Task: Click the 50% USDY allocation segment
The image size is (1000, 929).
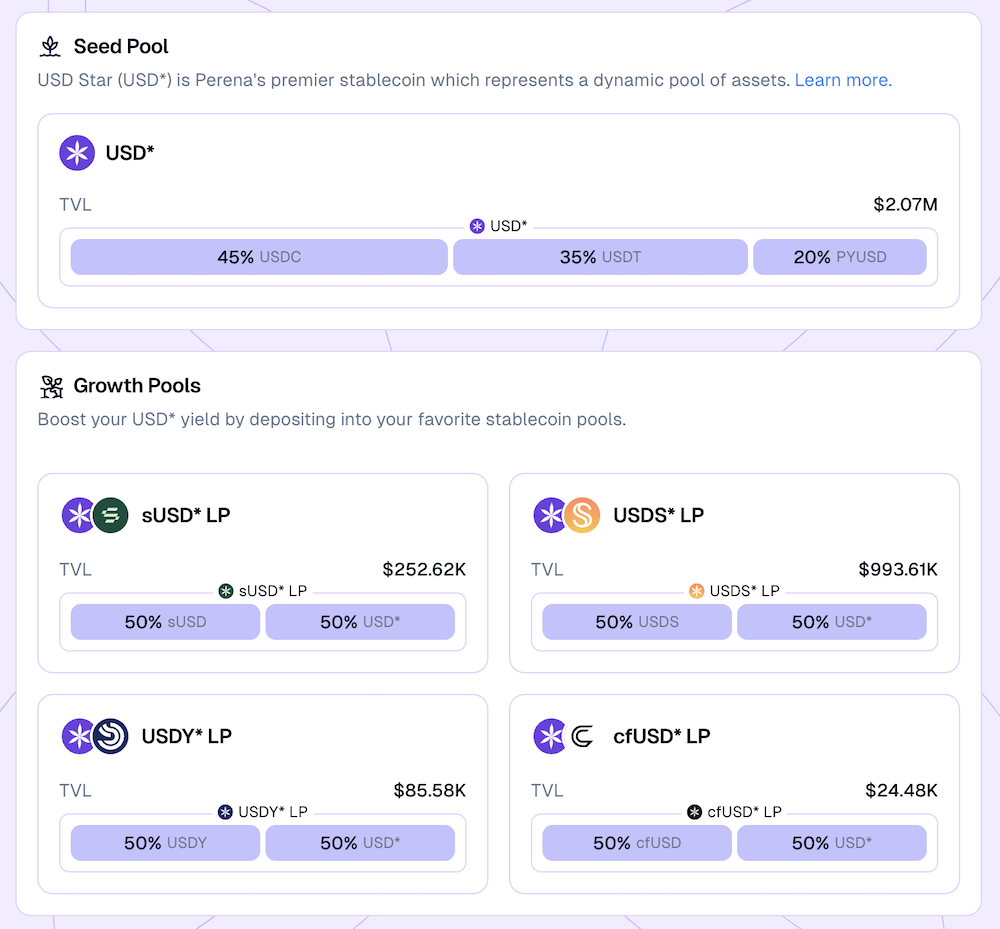Action: coord(165,843)
